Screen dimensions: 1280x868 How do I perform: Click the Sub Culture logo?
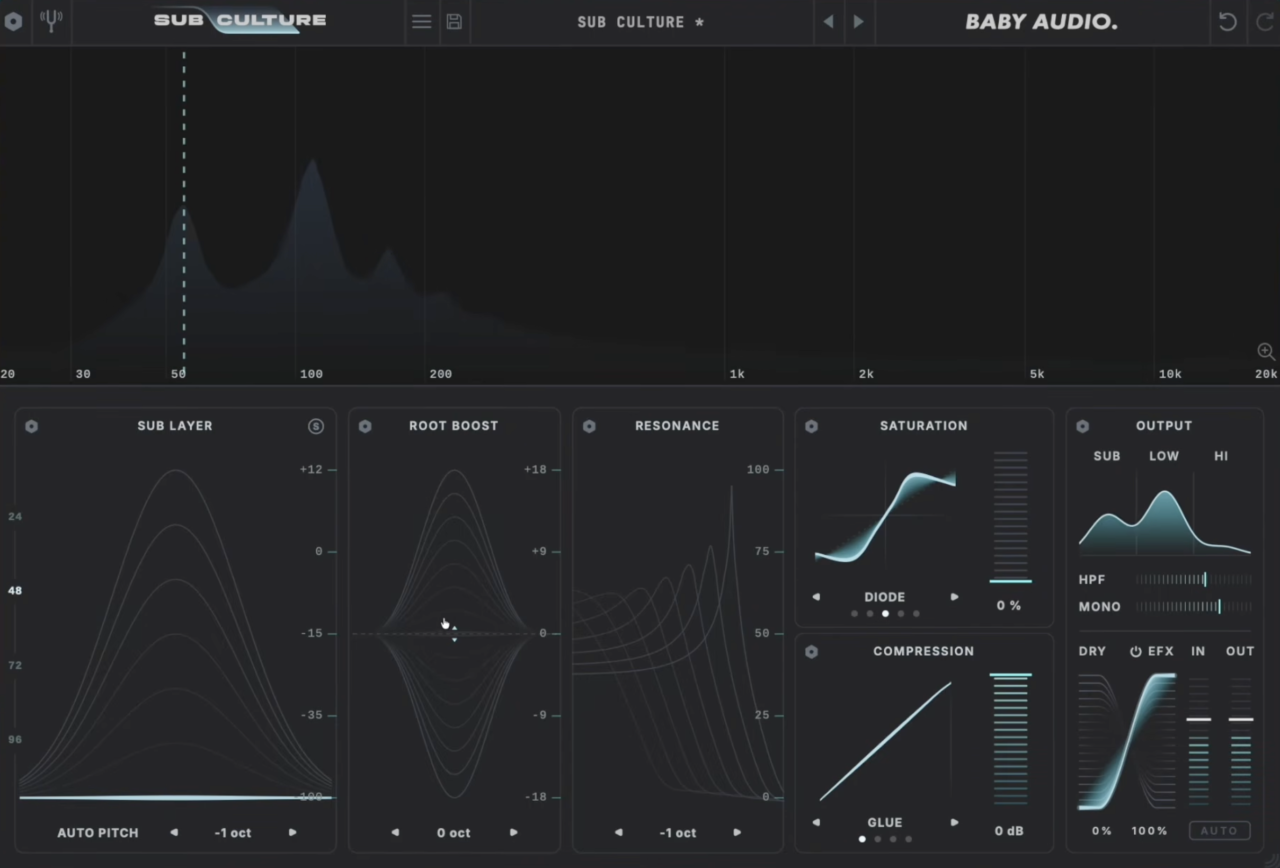[x=240, y=21]
